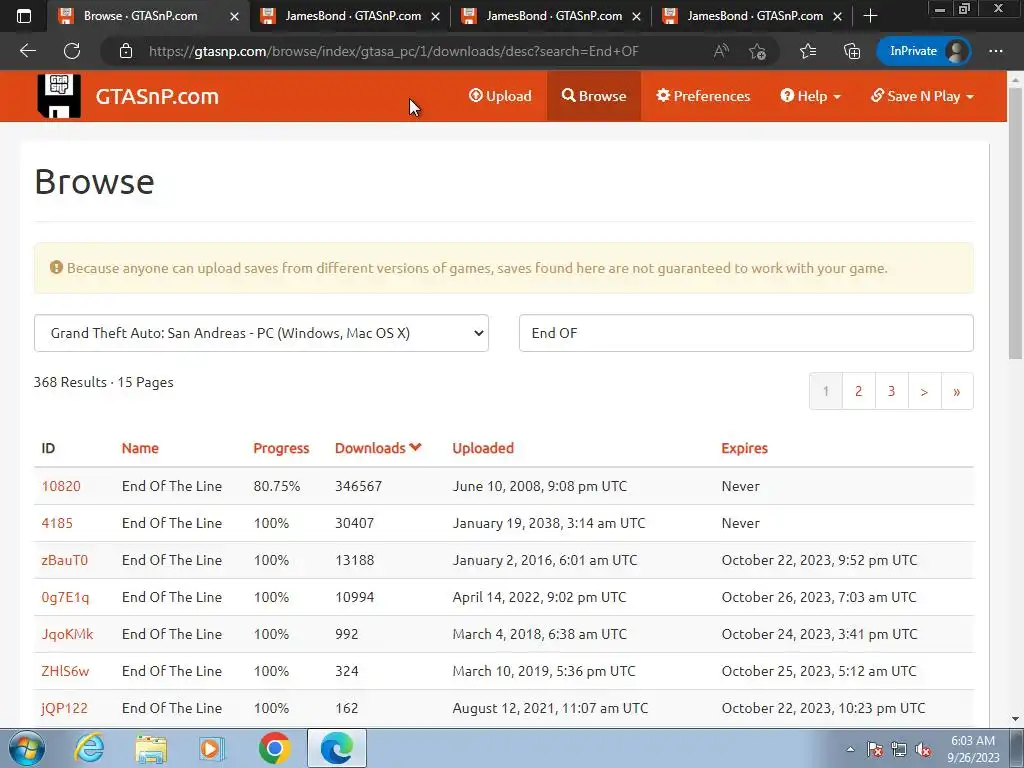Launch Google Chrome from taskbar
The height and width of the screenshot is (768, 1024).
tap(274, 748)
